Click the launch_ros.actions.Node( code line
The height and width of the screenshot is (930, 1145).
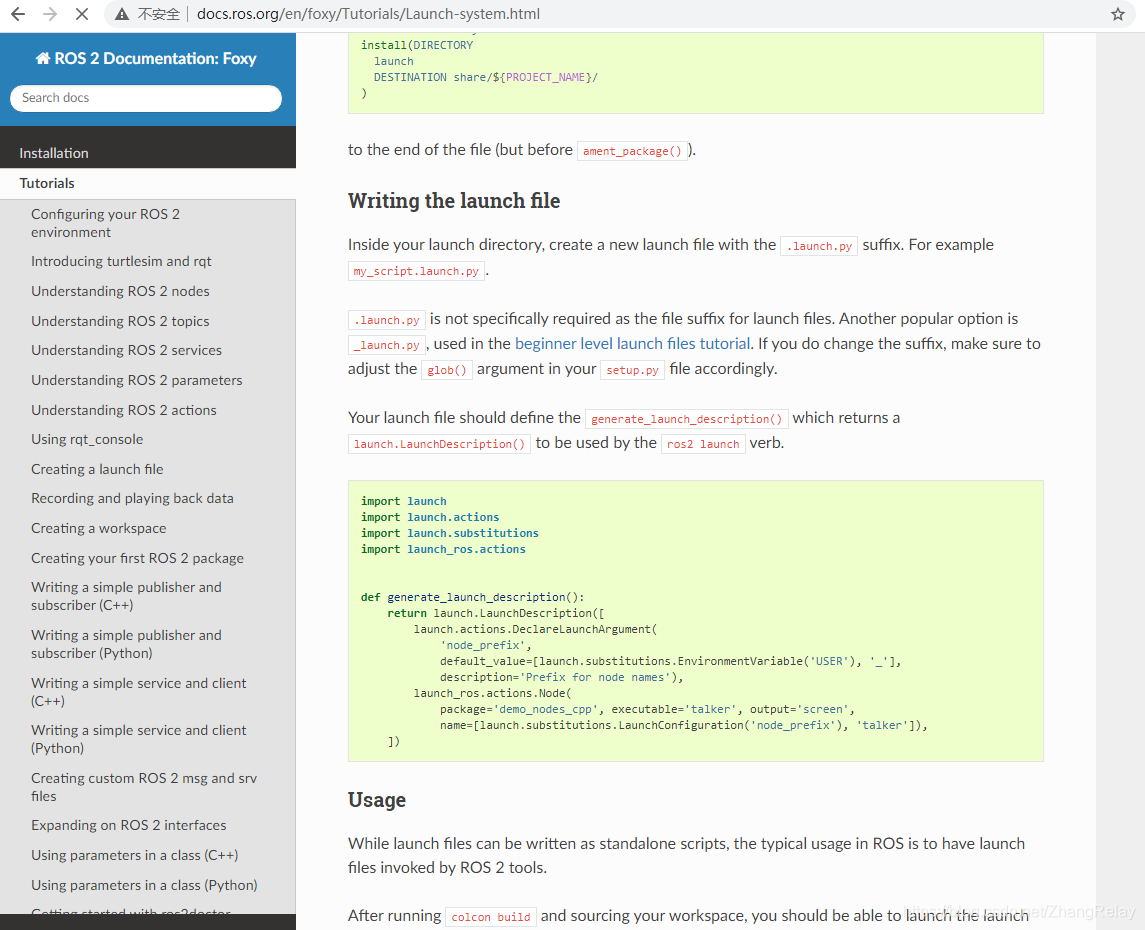click(492, 693)
